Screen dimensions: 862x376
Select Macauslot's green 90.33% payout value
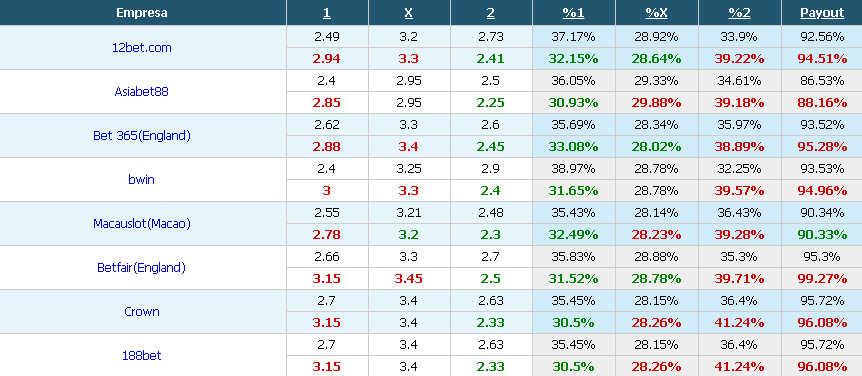pyautogui.click(x=822, y=235)
